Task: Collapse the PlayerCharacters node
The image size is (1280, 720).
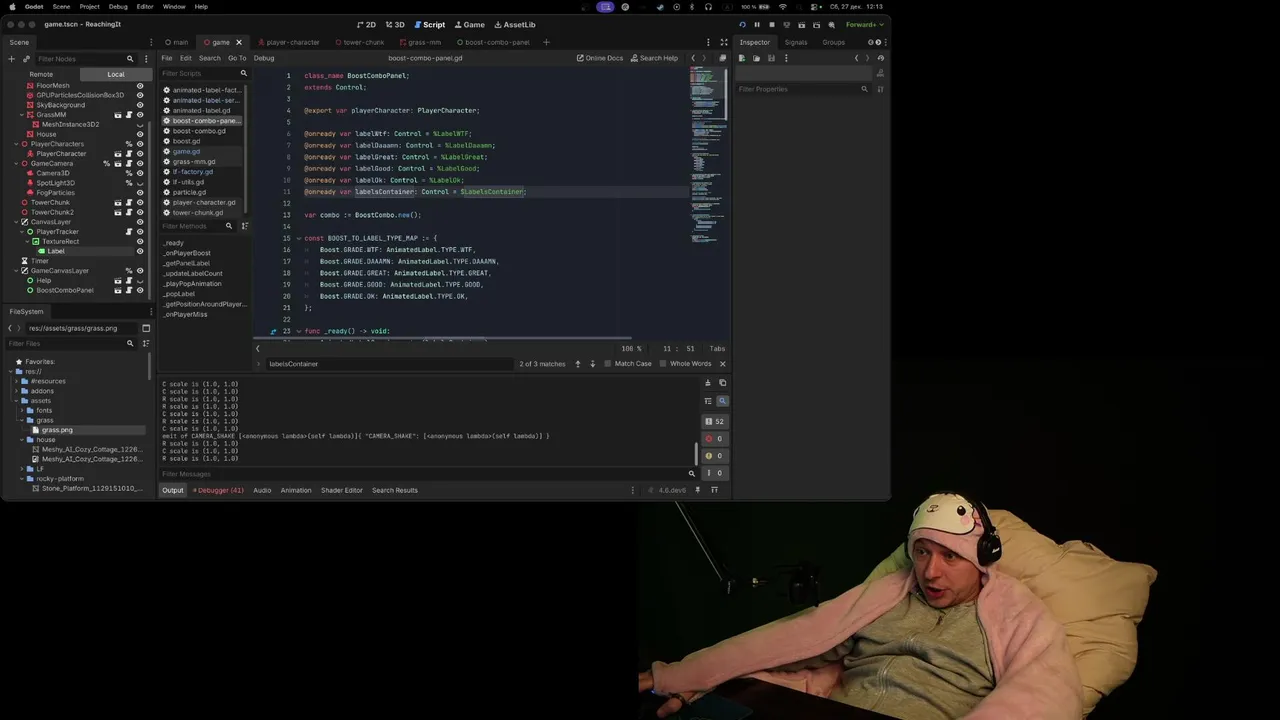Action: tap(16, 144)
